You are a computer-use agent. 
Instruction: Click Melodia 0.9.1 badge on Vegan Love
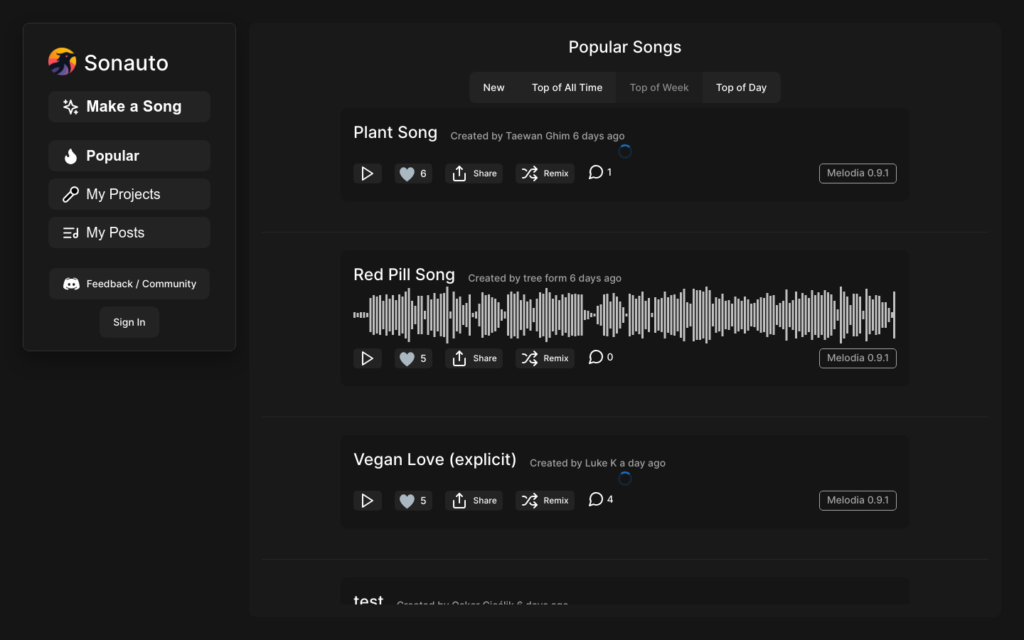pyautogui.click(x=857, y=501)
